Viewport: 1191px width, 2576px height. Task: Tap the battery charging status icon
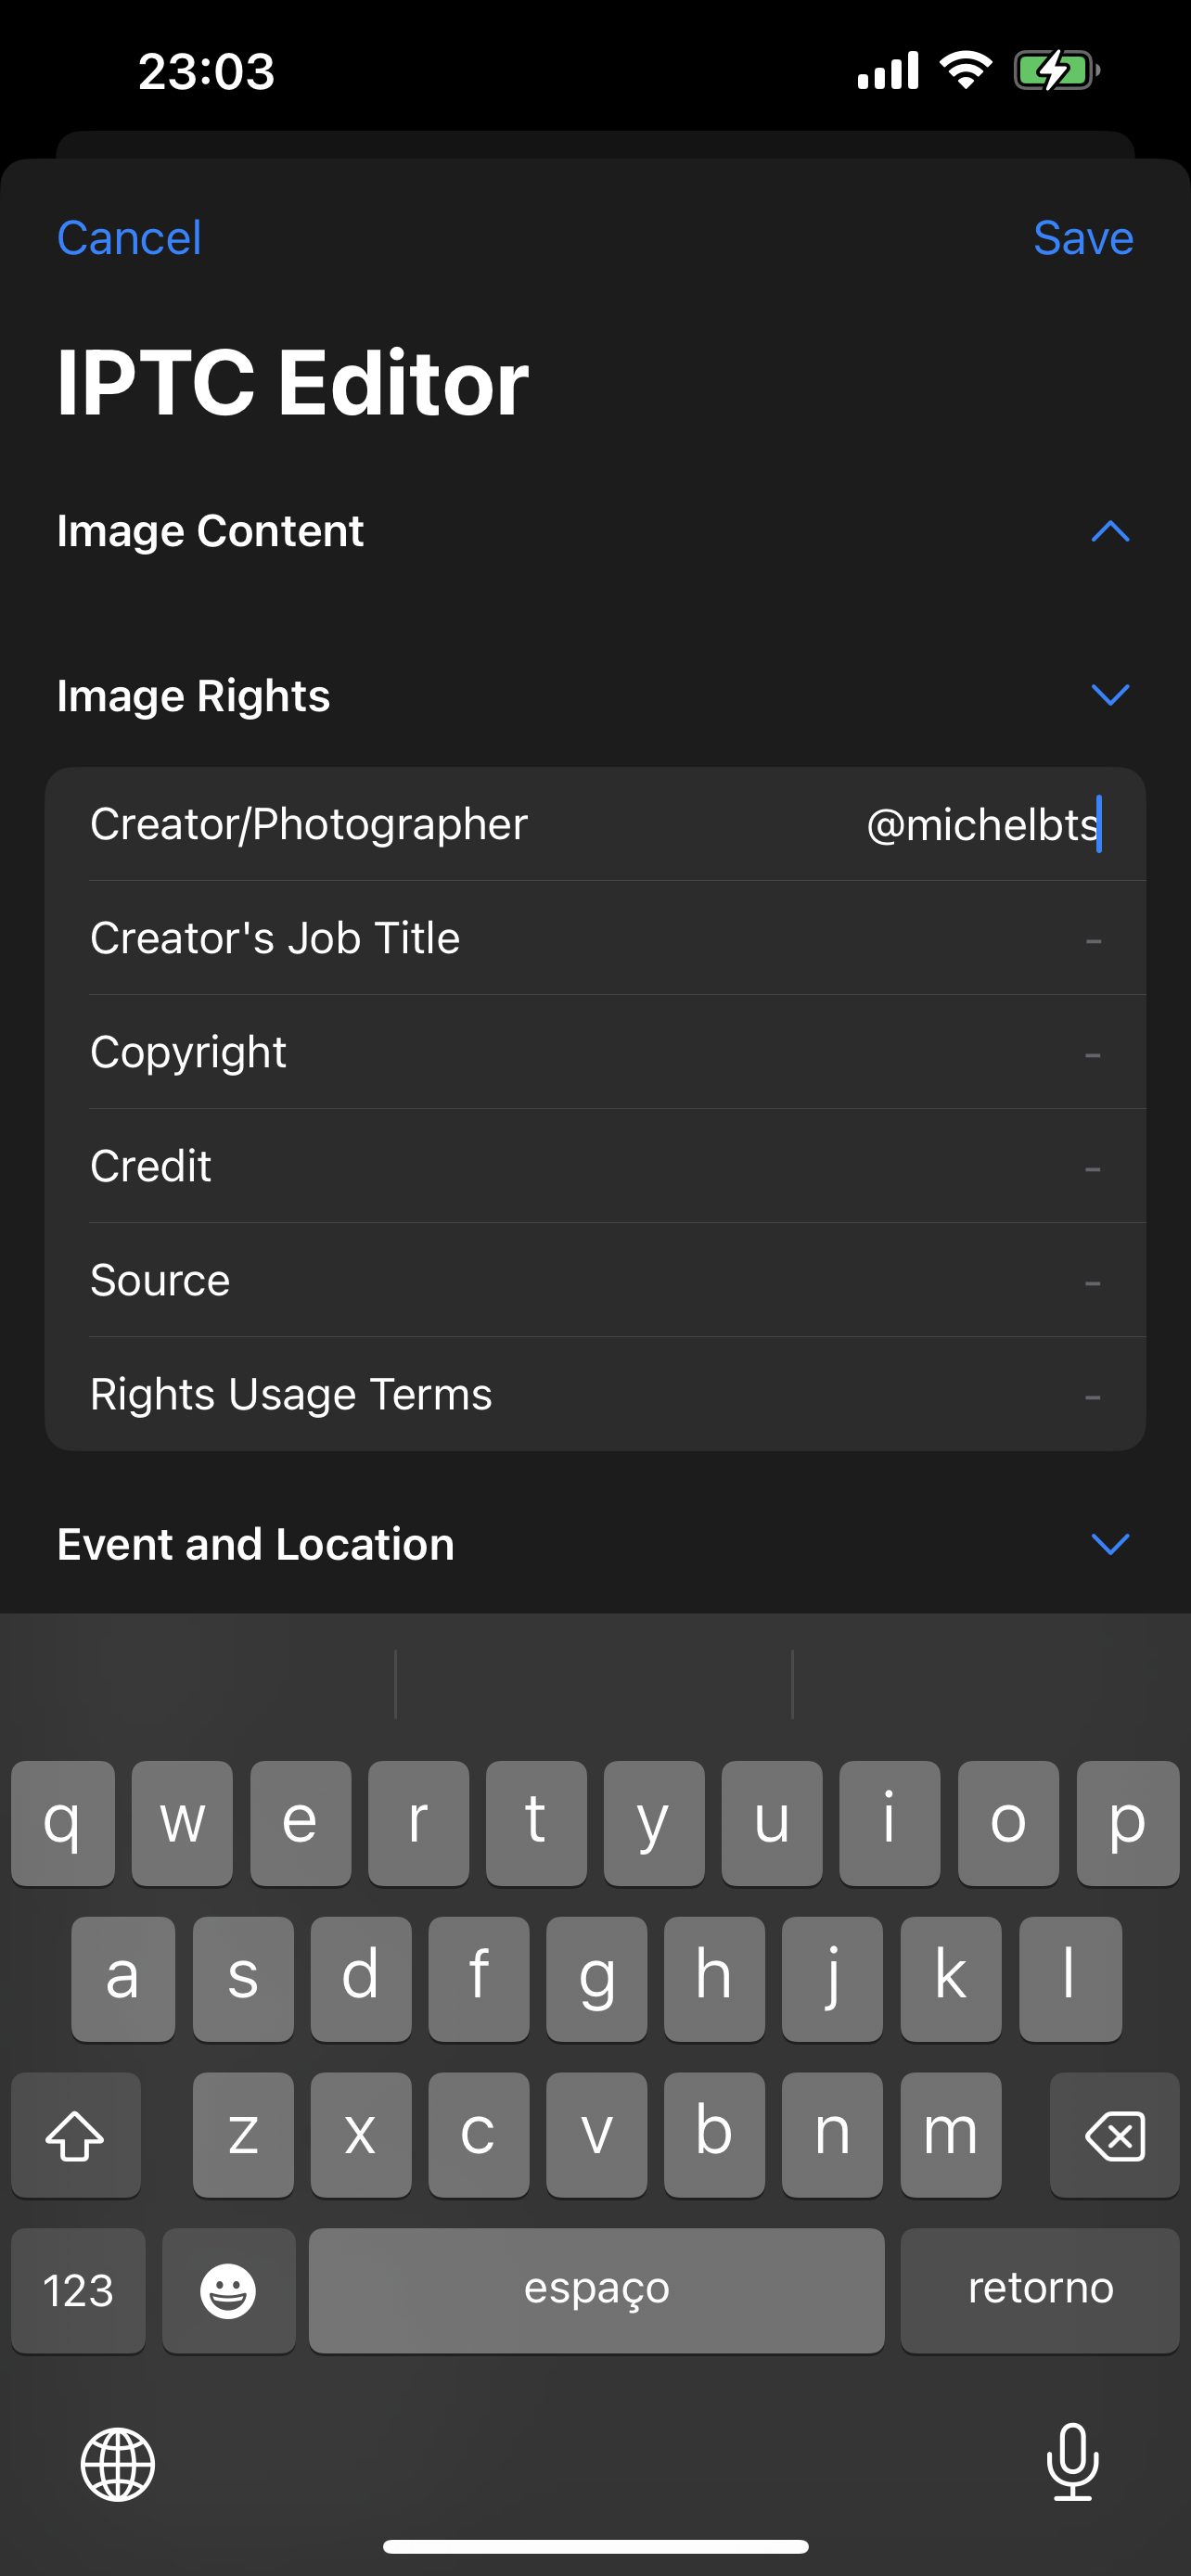pos(1056,71)
